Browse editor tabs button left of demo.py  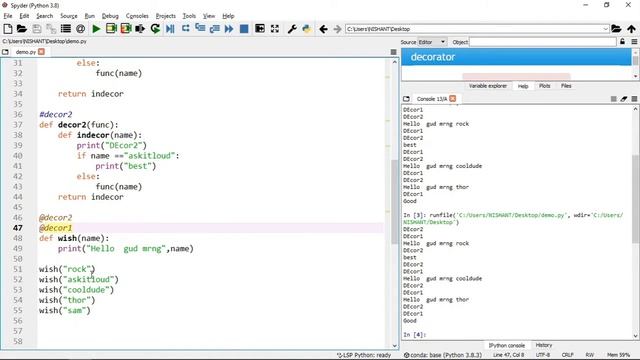[x=5, y=52]
